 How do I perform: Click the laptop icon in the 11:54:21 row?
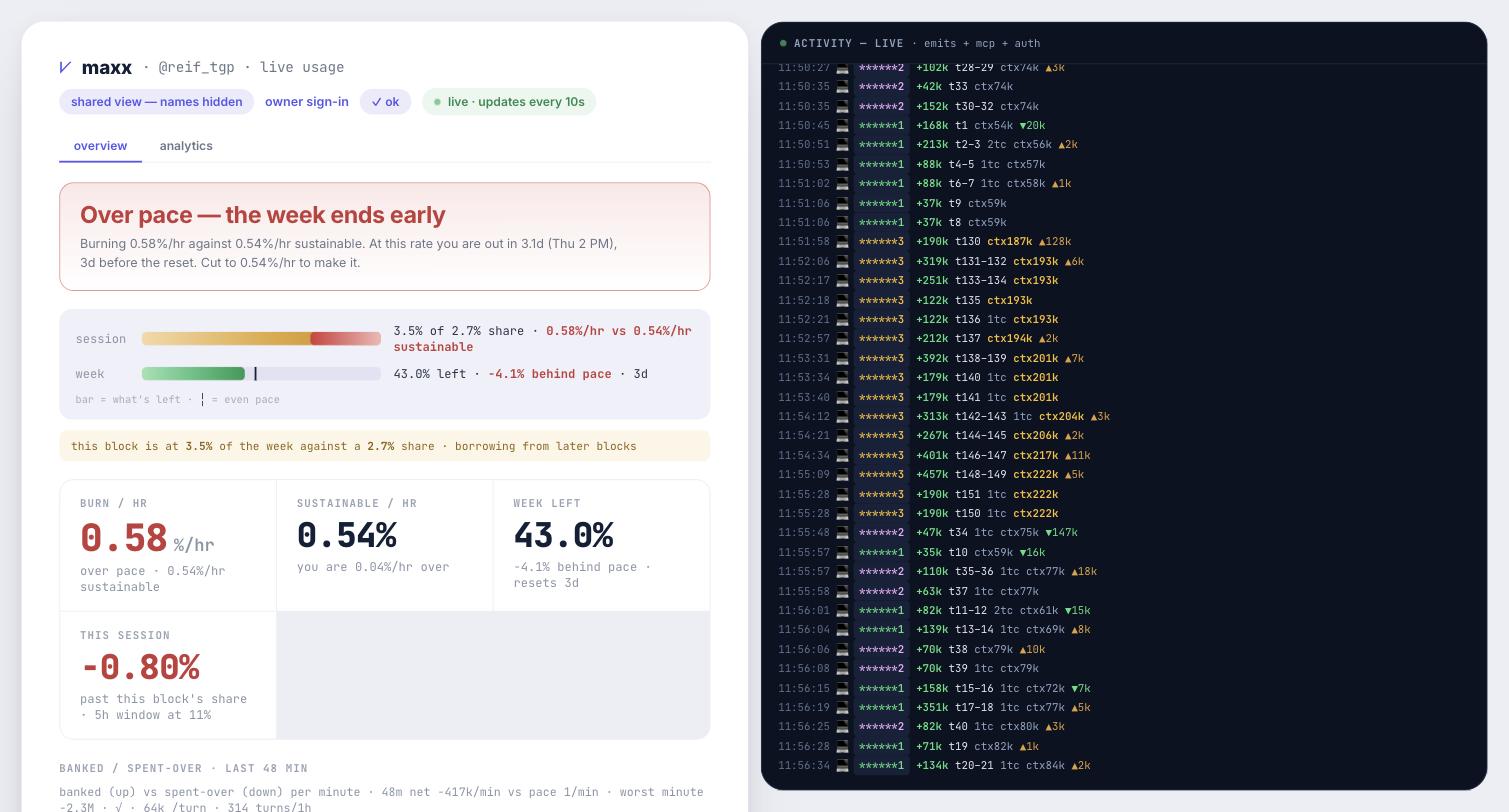842,436
